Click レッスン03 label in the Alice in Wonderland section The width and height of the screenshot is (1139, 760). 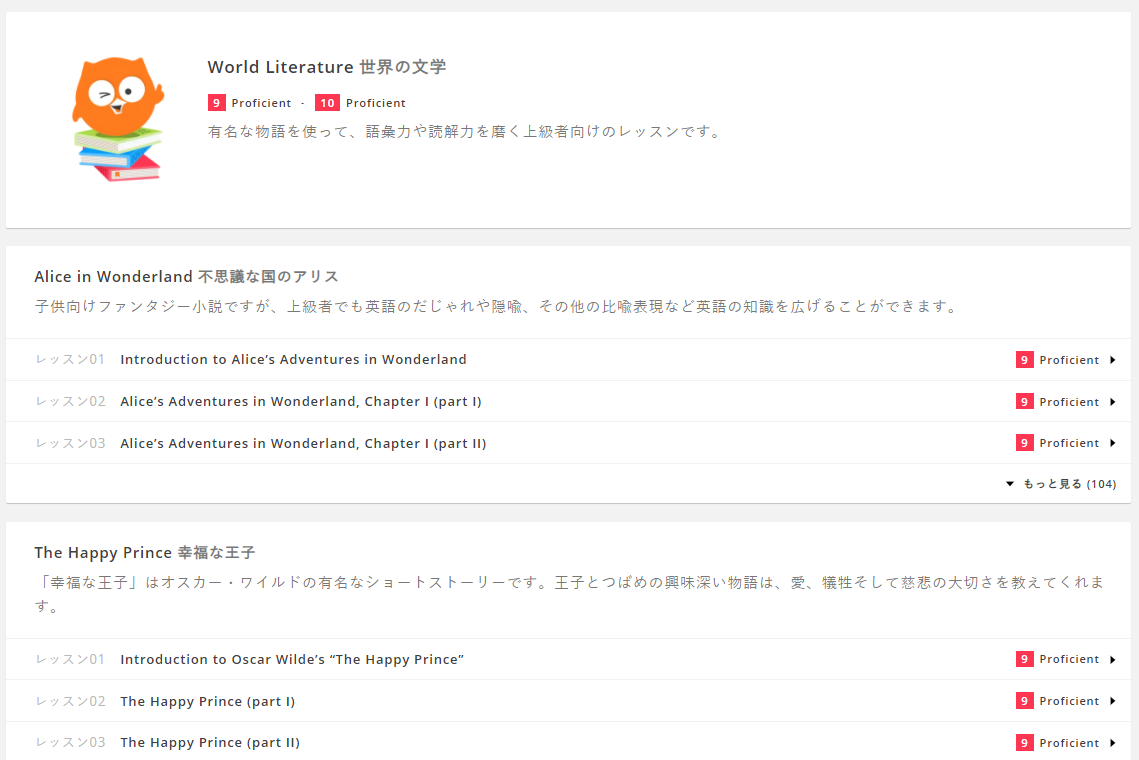tap(70, 443)
